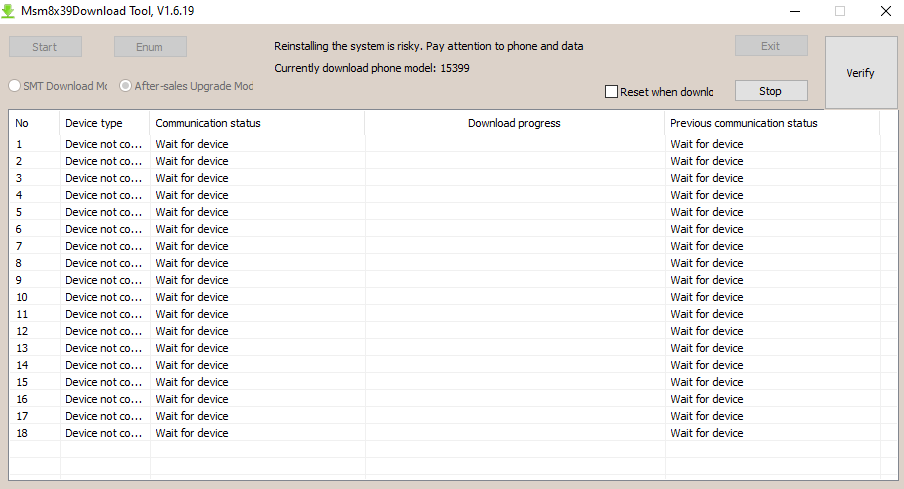Click the Stop button
The width and height of the screenshot is (904, 489).
[x=771, y=91]
